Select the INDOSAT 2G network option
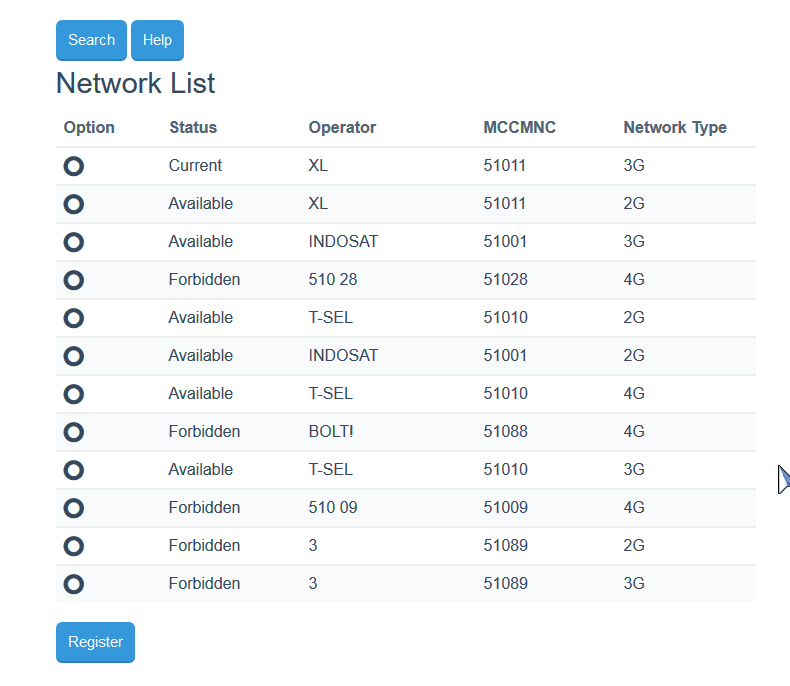This screenshot has height=686, width=790. (x=73, y=356)
